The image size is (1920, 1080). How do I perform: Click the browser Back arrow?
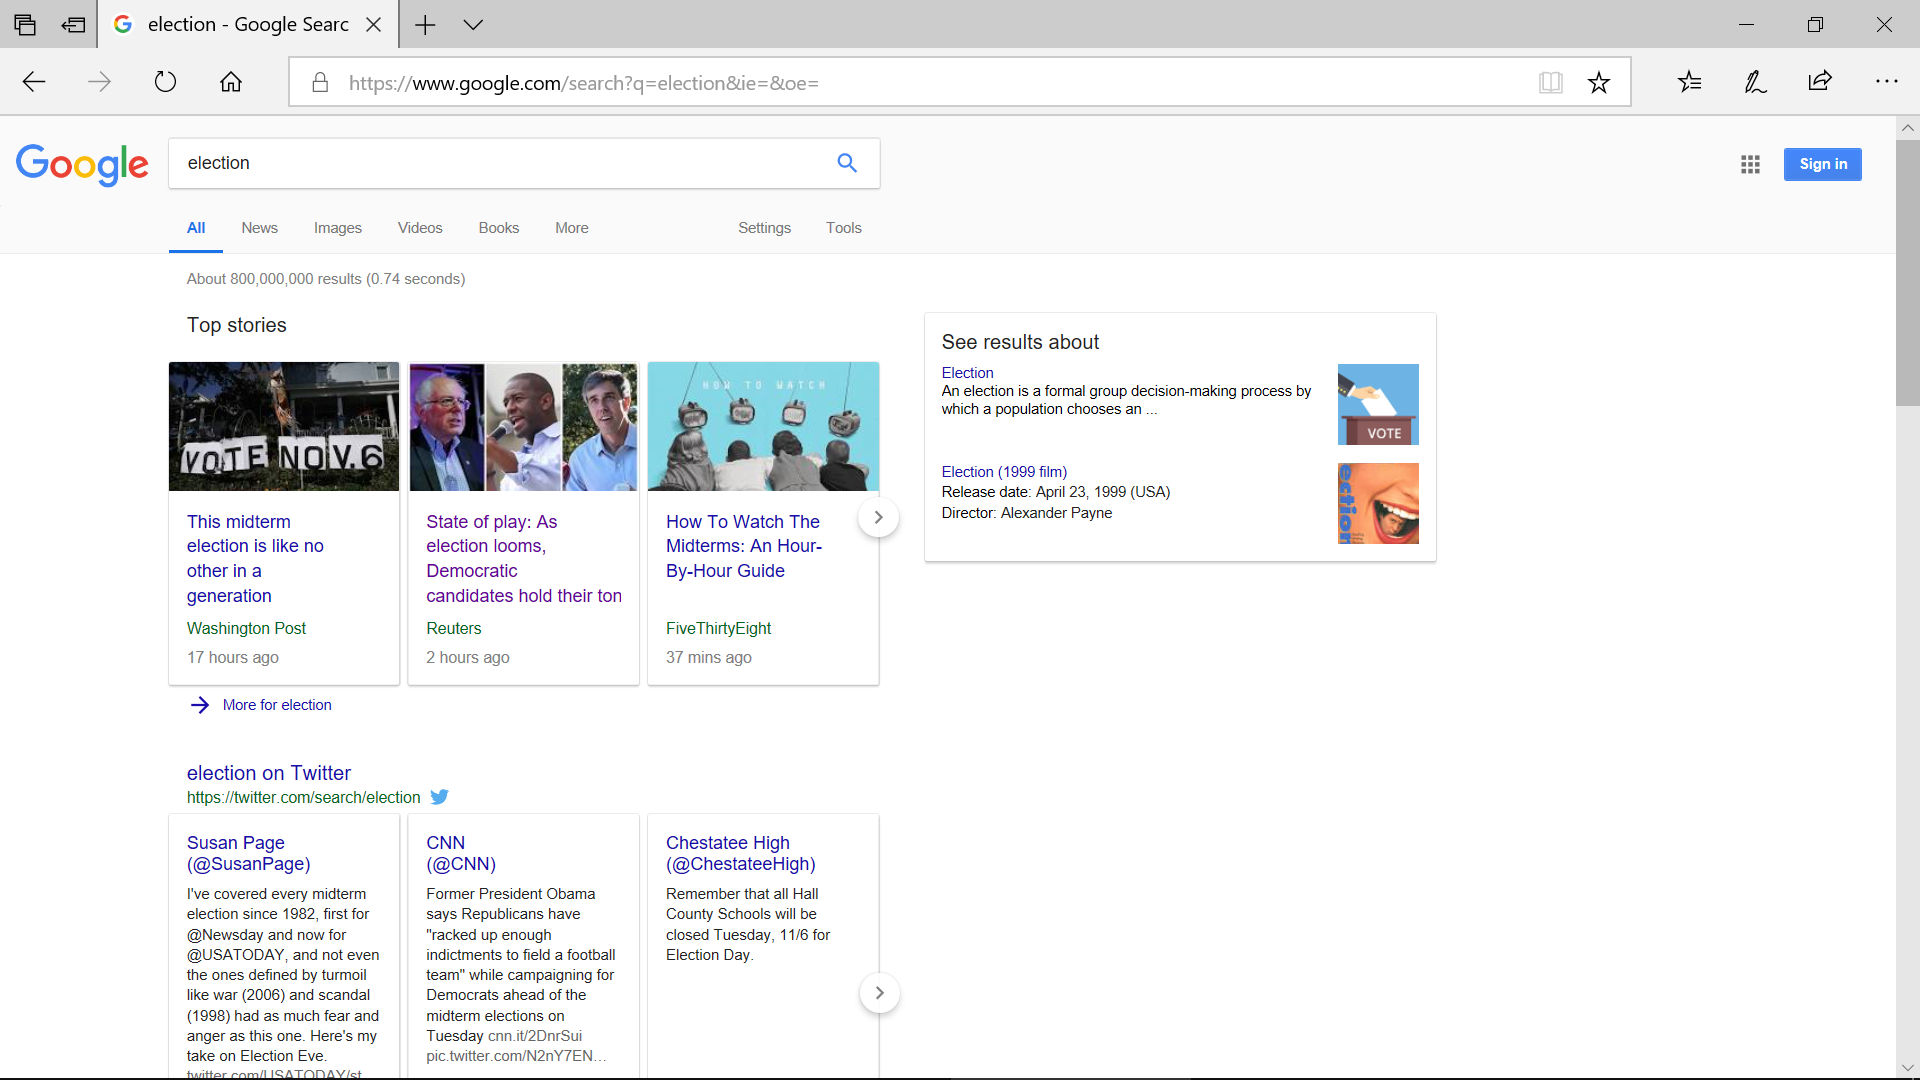point(34,82)
